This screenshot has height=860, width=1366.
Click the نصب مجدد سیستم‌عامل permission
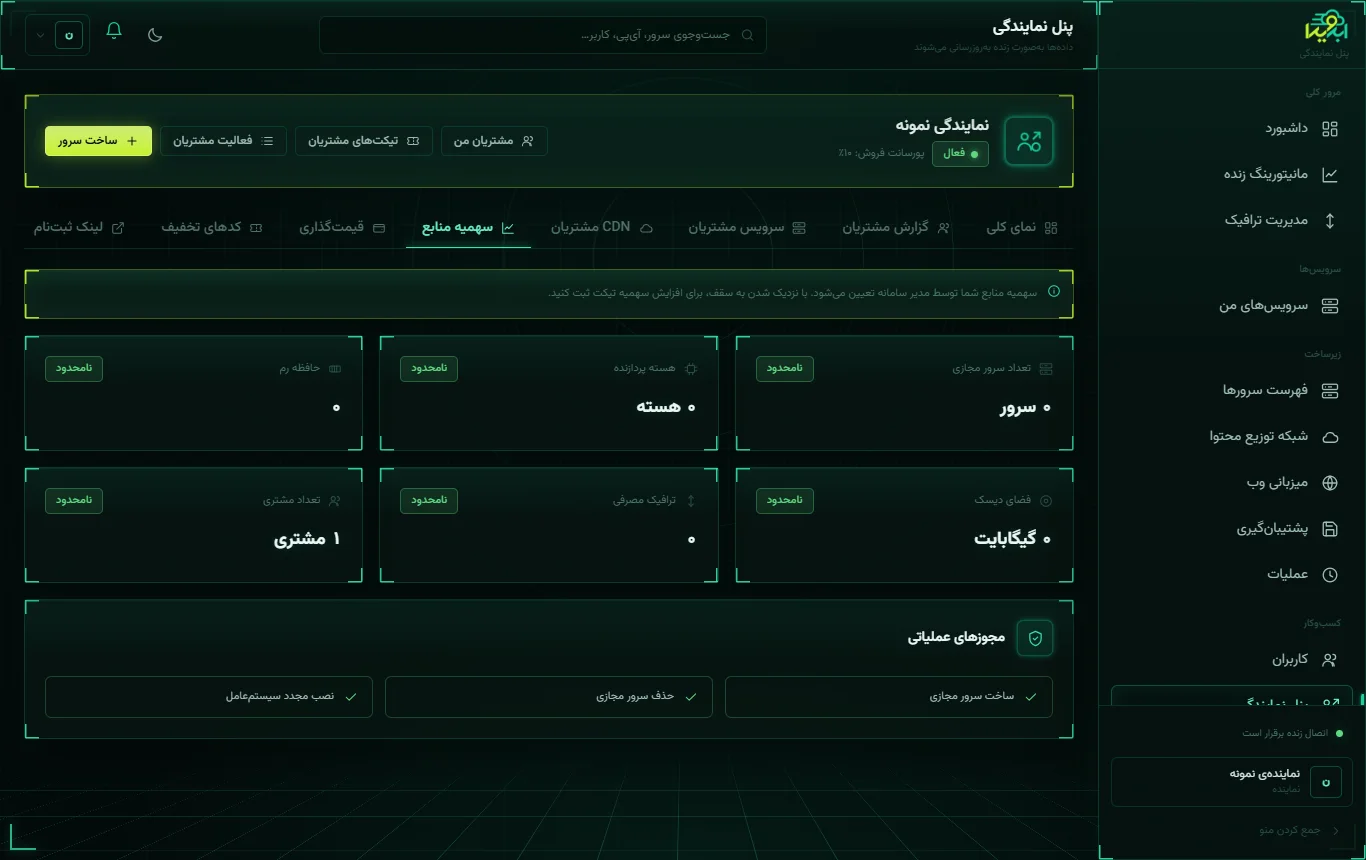tap(209, 696)
